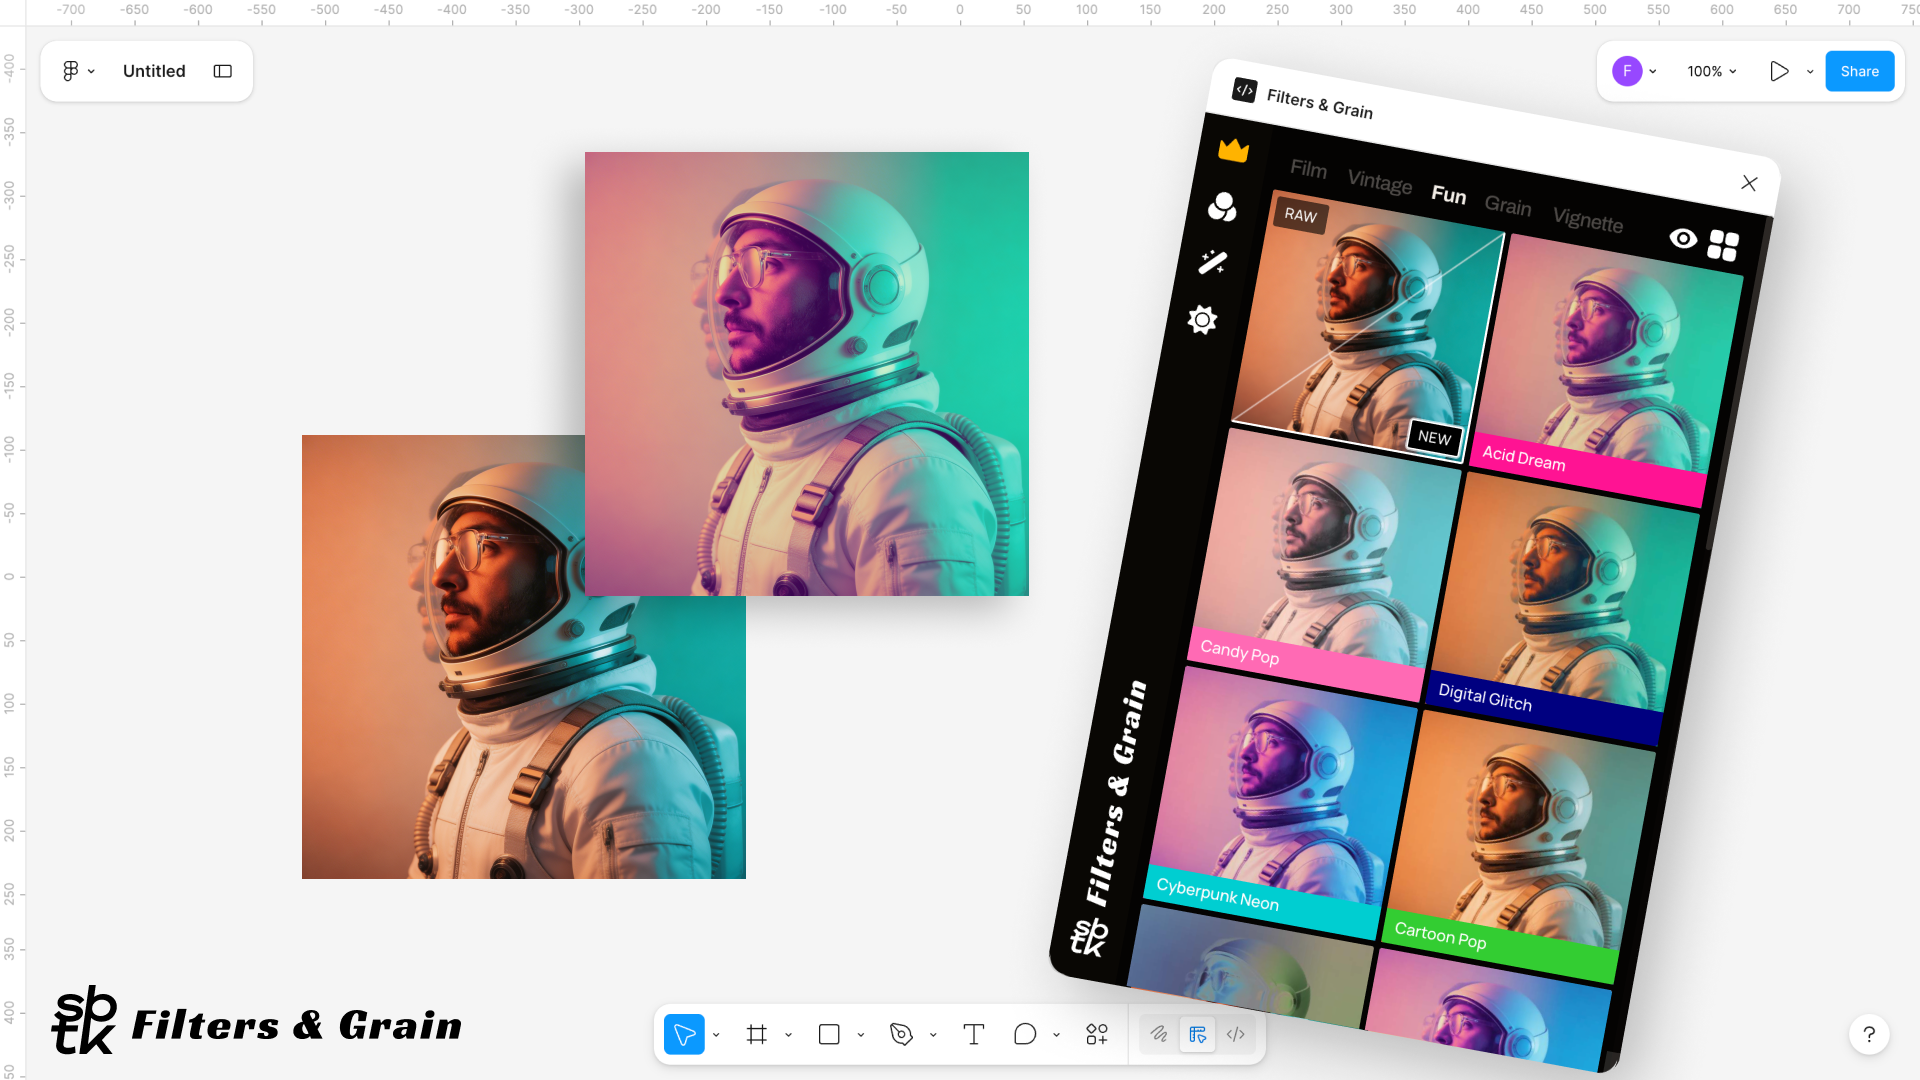Switch to Design mode toggle
The height and width of the screenshot is (1080, 1920).
pyautogui.click(x=1197, y=1034)
